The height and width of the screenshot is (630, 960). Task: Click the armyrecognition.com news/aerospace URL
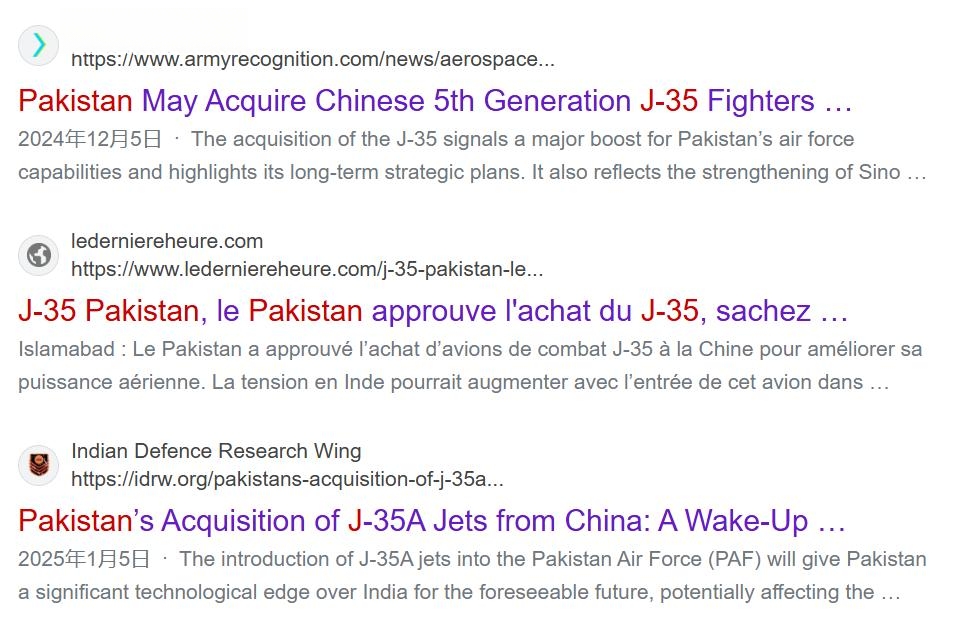313,59
